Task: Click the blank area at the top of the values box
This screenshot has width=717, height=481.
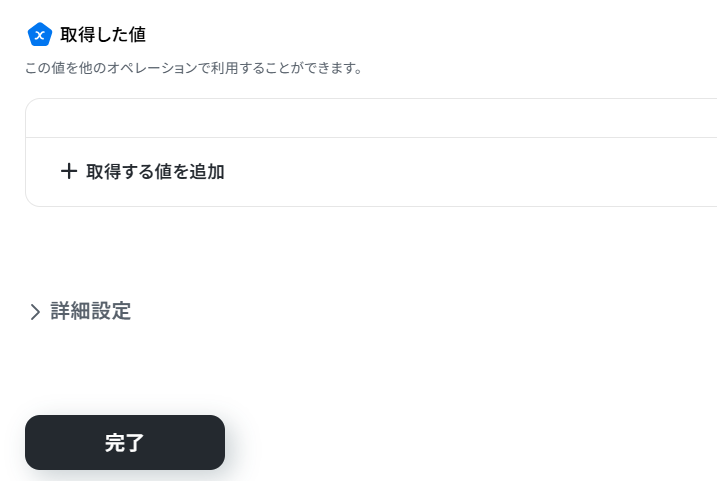Action: tap(370, 118)
